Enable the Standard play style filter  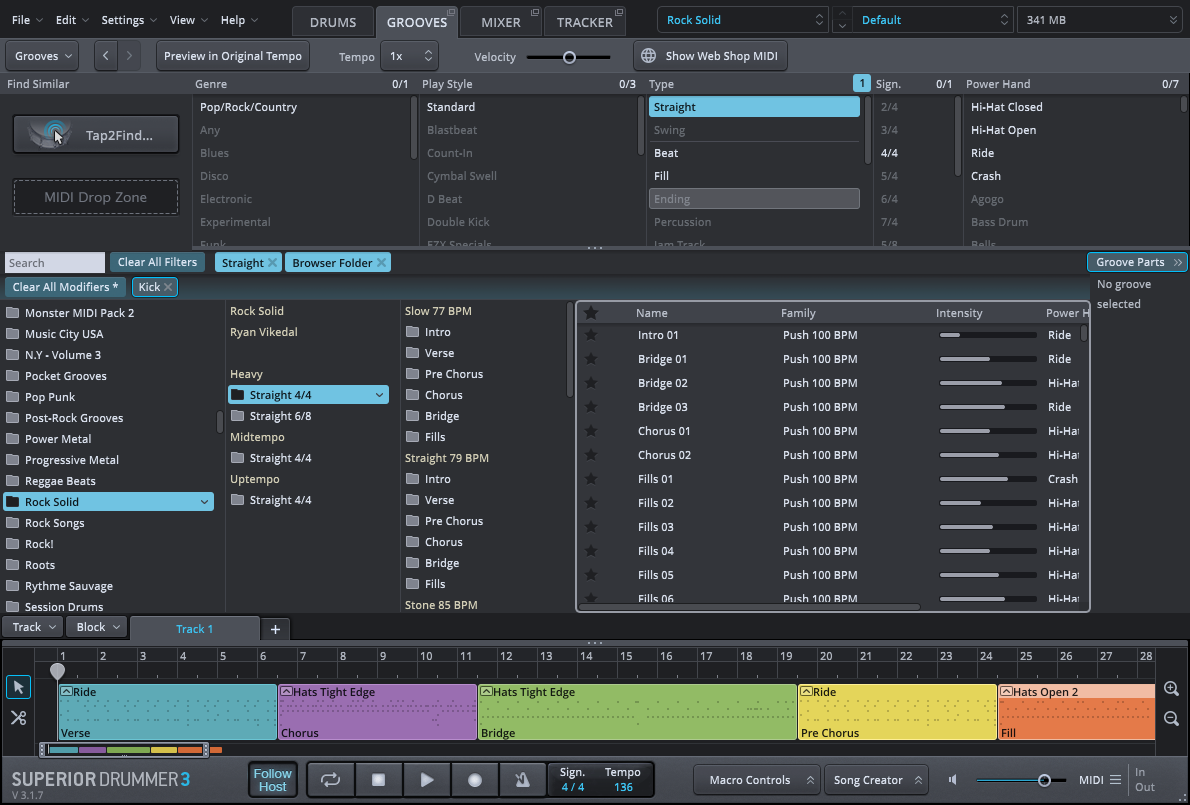coord(451,107)
